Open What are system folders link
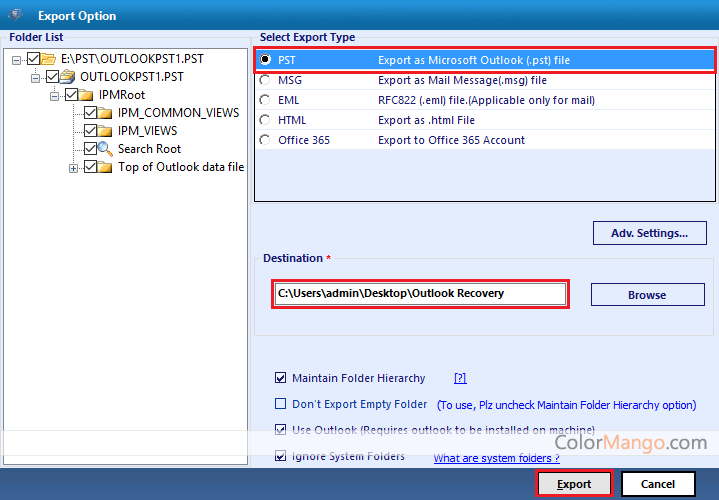The width and height of the screenshot is (719, 500). pos(496,458)
